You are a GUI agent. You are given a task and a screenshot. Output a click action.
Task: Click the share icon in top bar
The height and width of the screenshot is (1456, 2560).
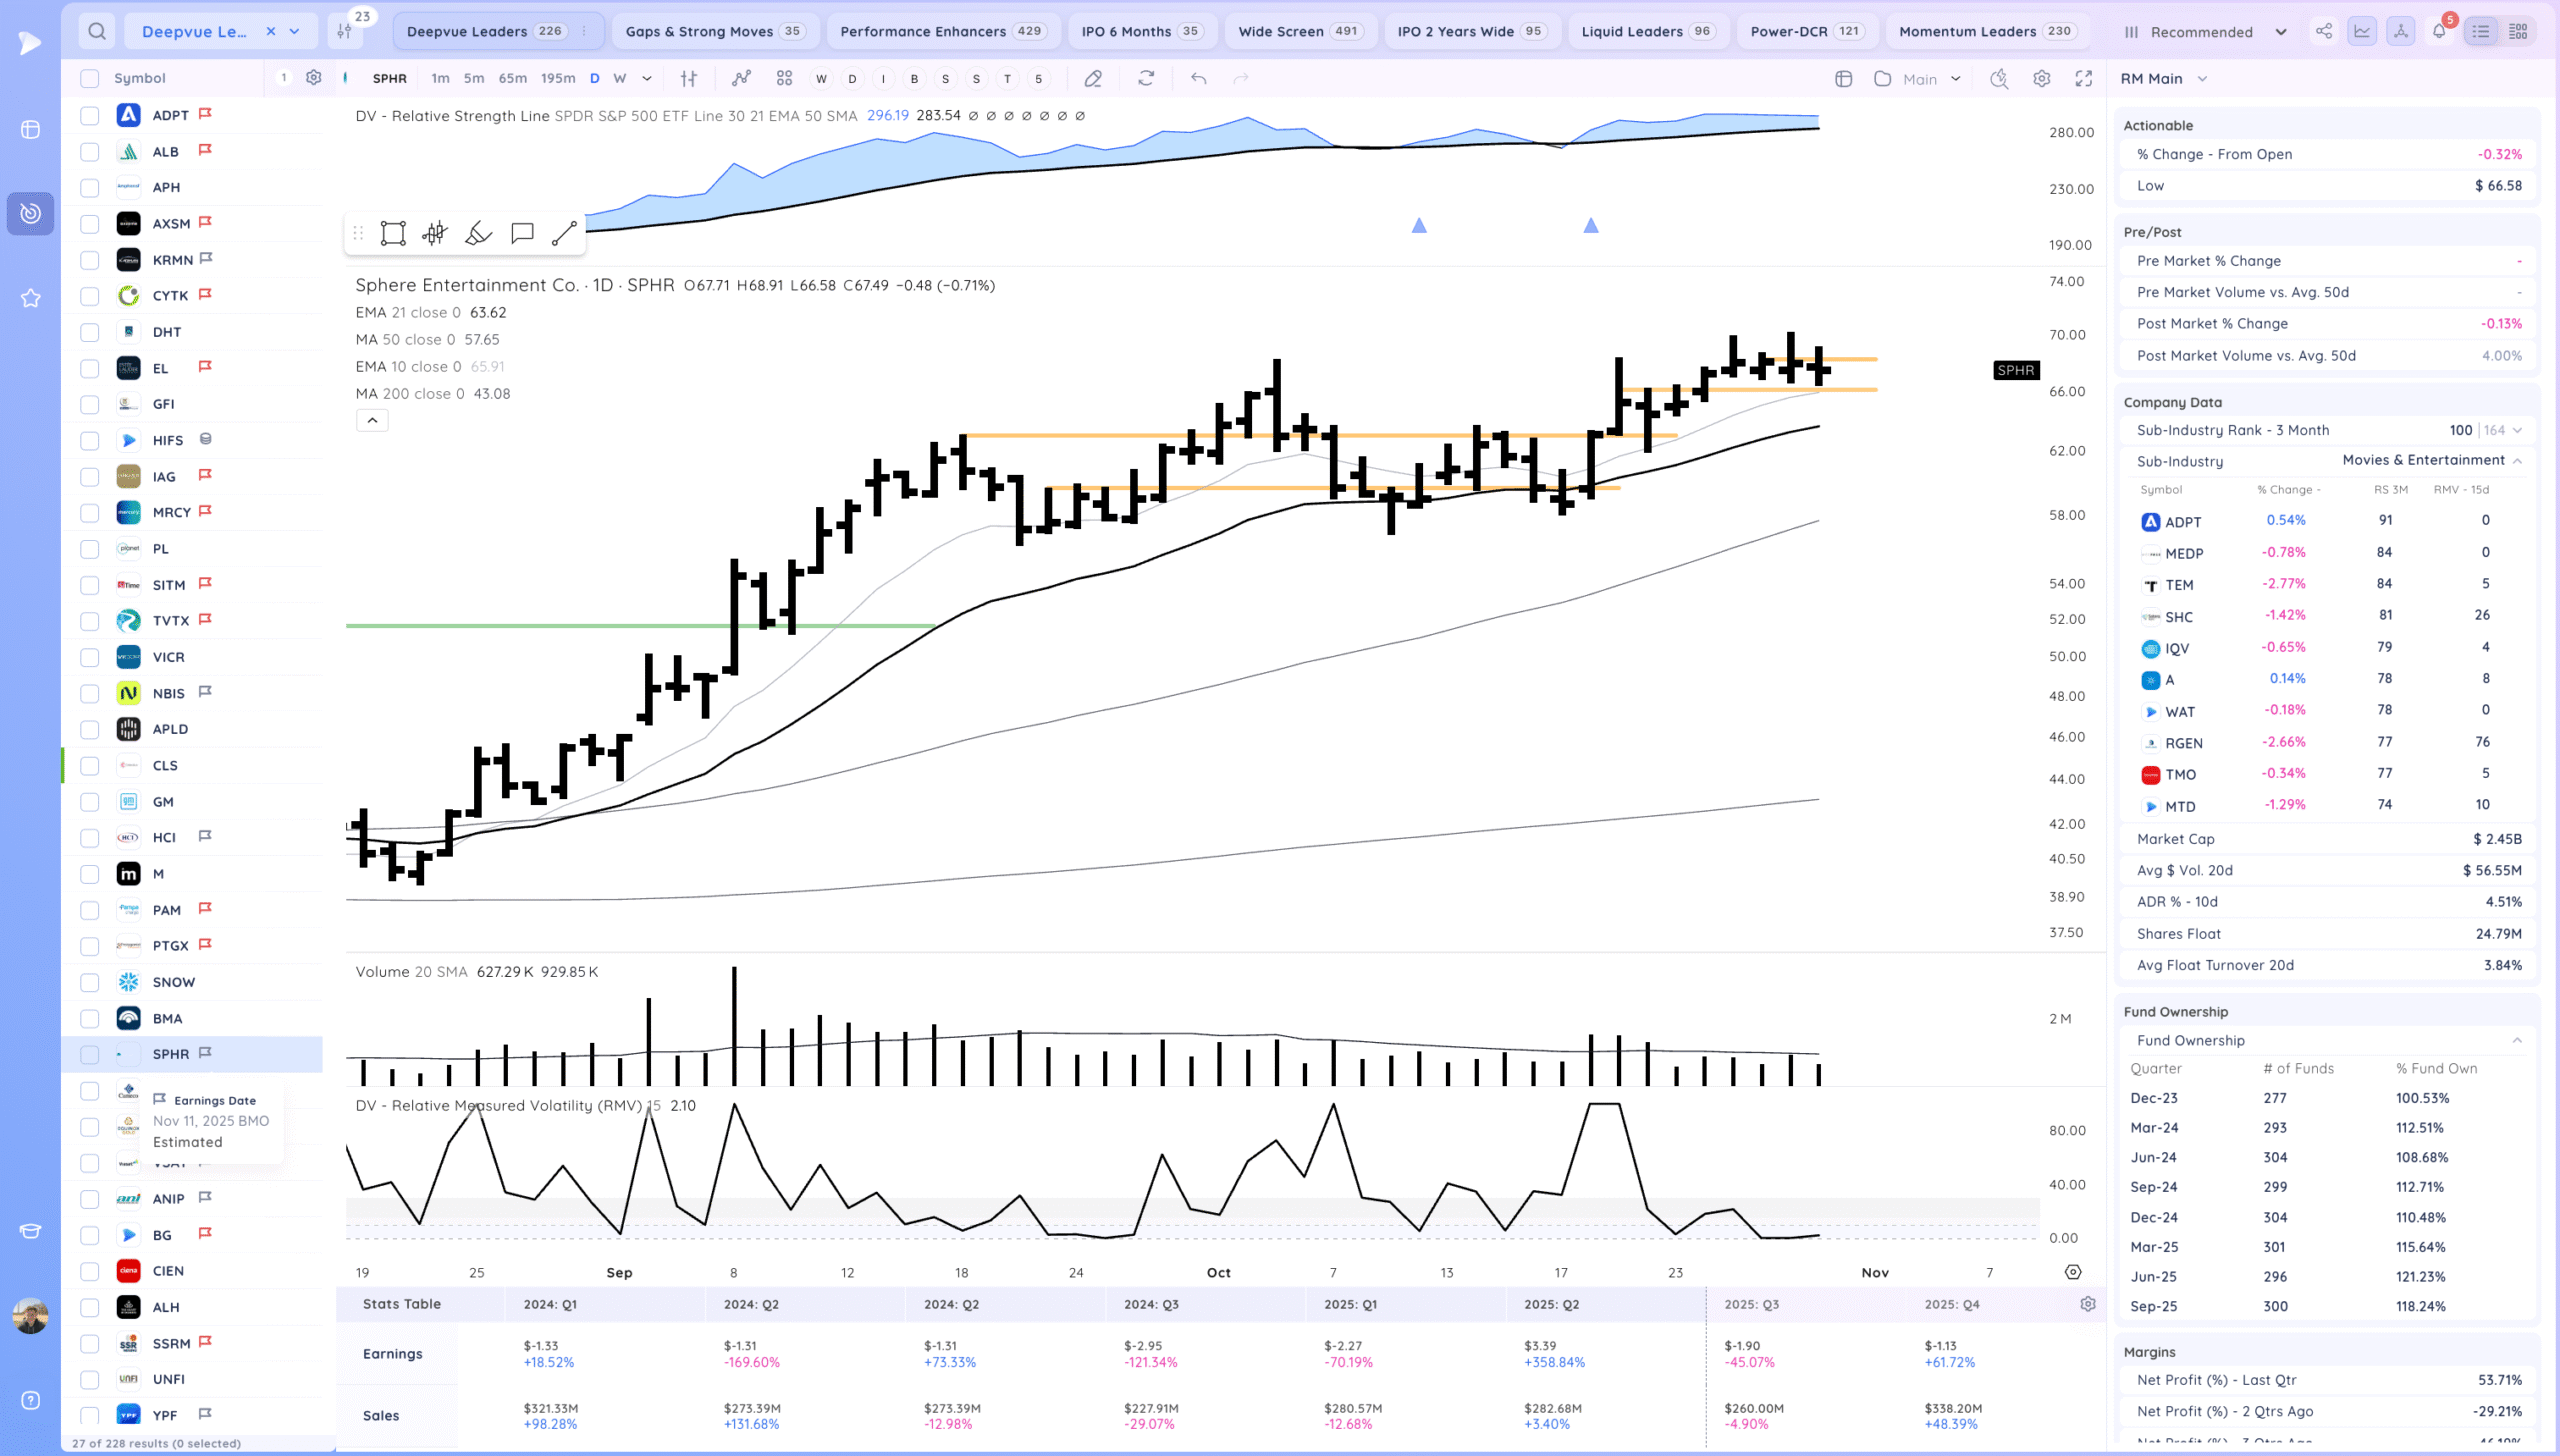click(x=2324, y=31)
